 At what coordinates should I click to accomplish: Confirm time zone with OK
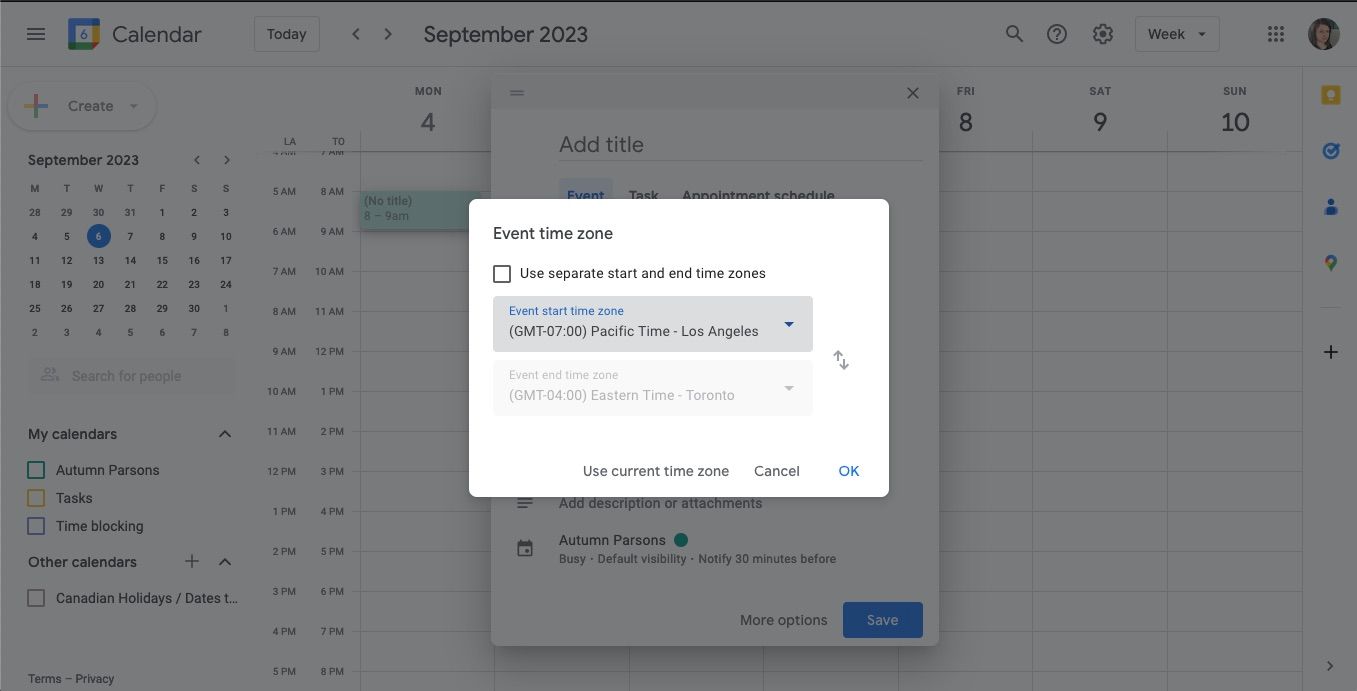coord(849,471)
